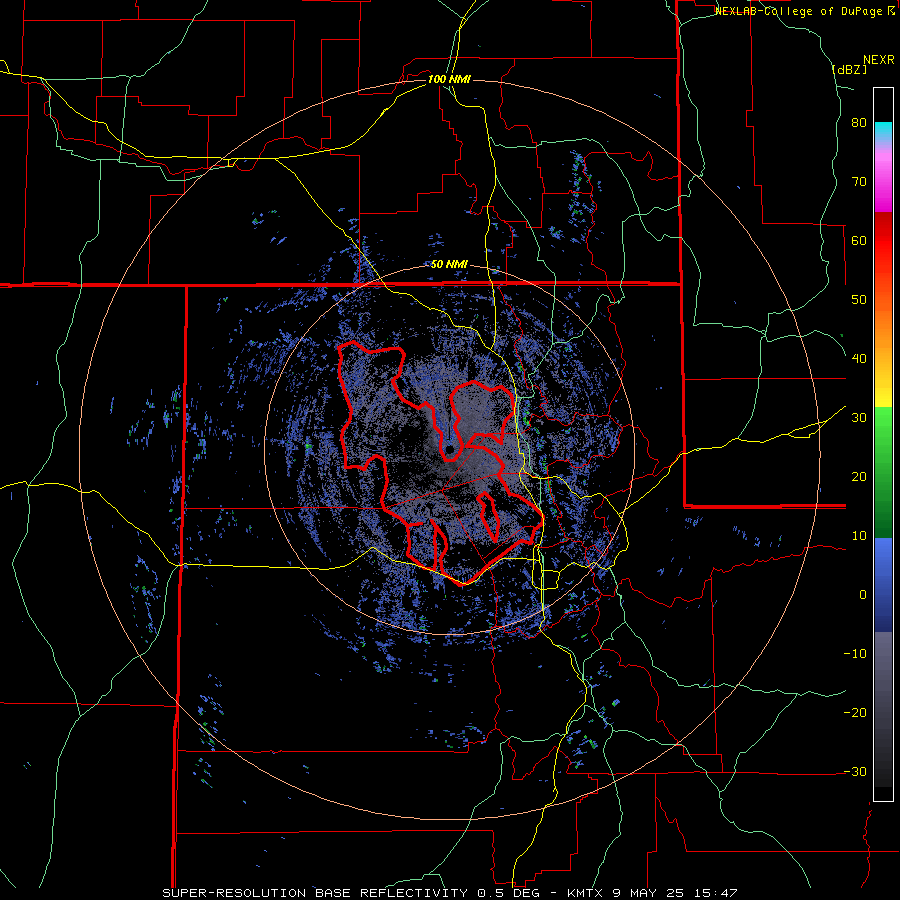This screenshot has height=900, width=900.
Task: Click the -10 value on the dBZ scale
Action: click(855, 654)
